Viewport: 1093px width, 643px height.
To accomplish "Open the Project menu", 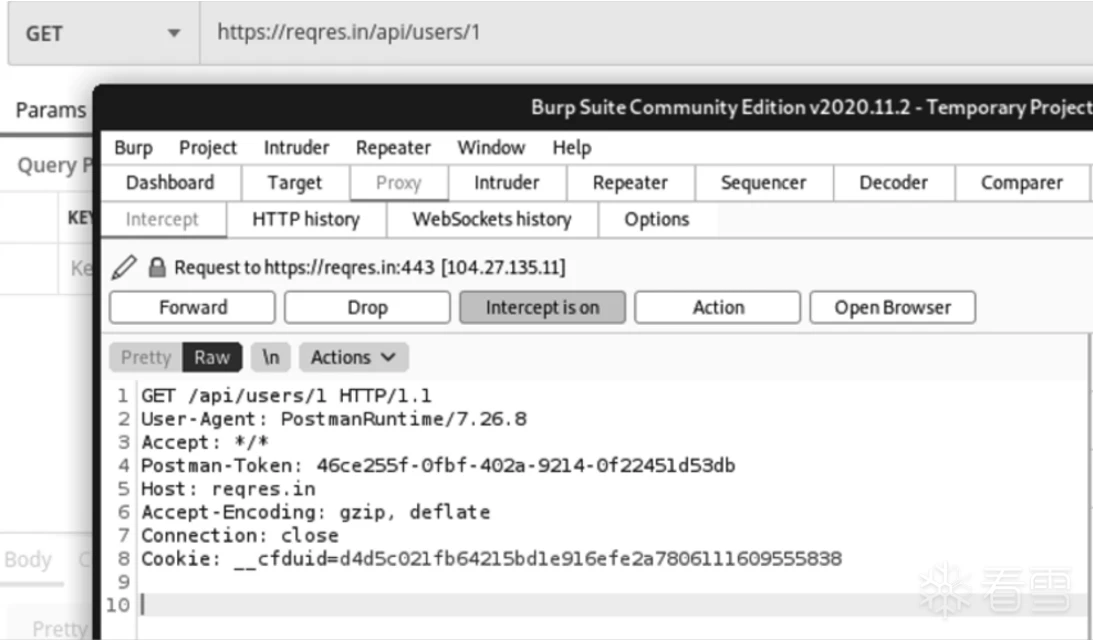I will coord(208,148).
